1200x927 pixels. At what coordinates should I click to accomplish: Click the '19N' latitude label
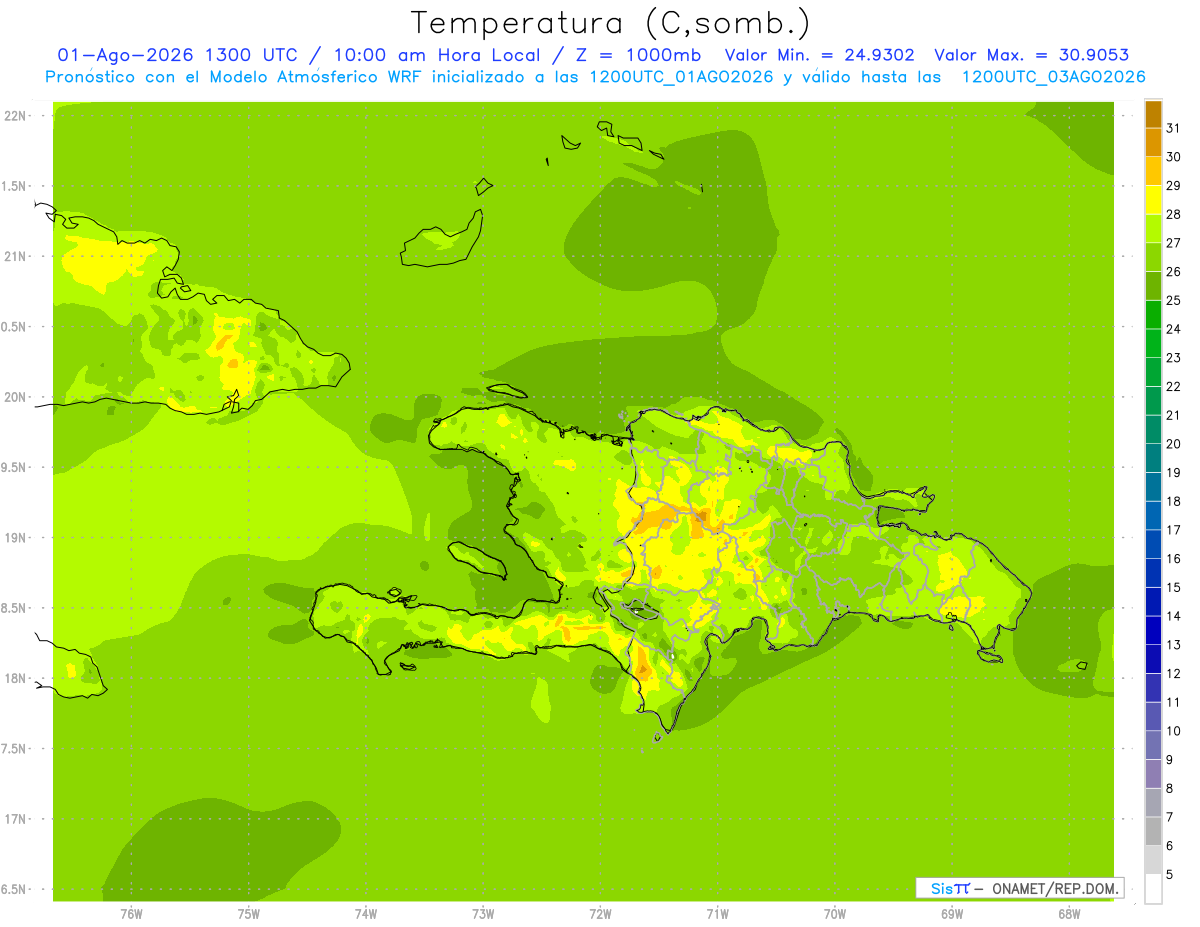click(x=15, y=538)
